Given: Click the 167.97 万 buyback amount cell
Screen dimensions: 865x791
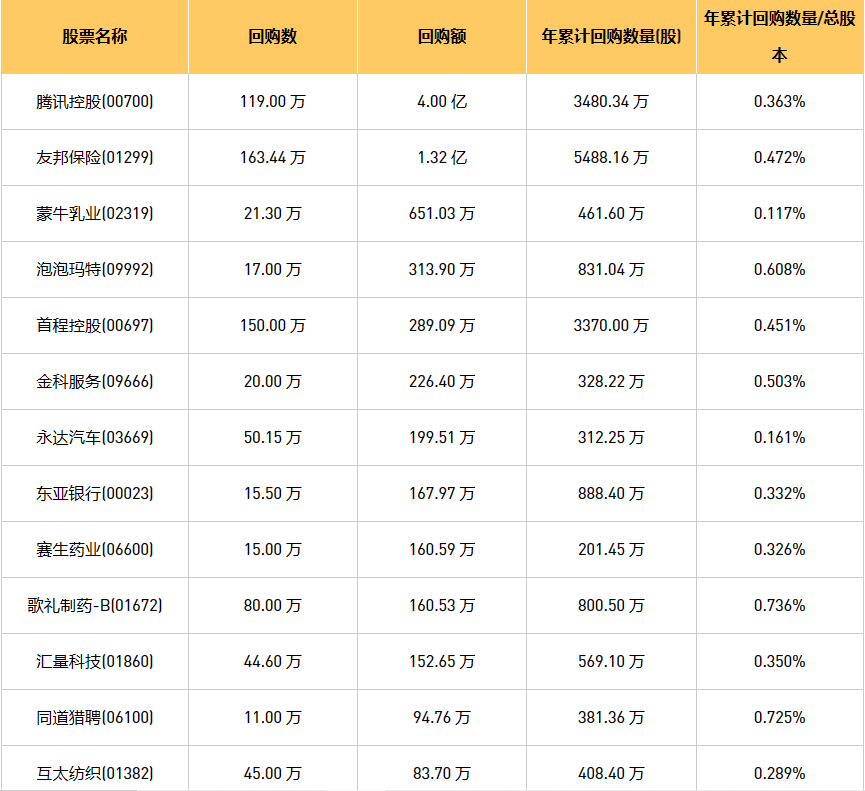Looking at the screenshot, I should (x=442, y=494).
